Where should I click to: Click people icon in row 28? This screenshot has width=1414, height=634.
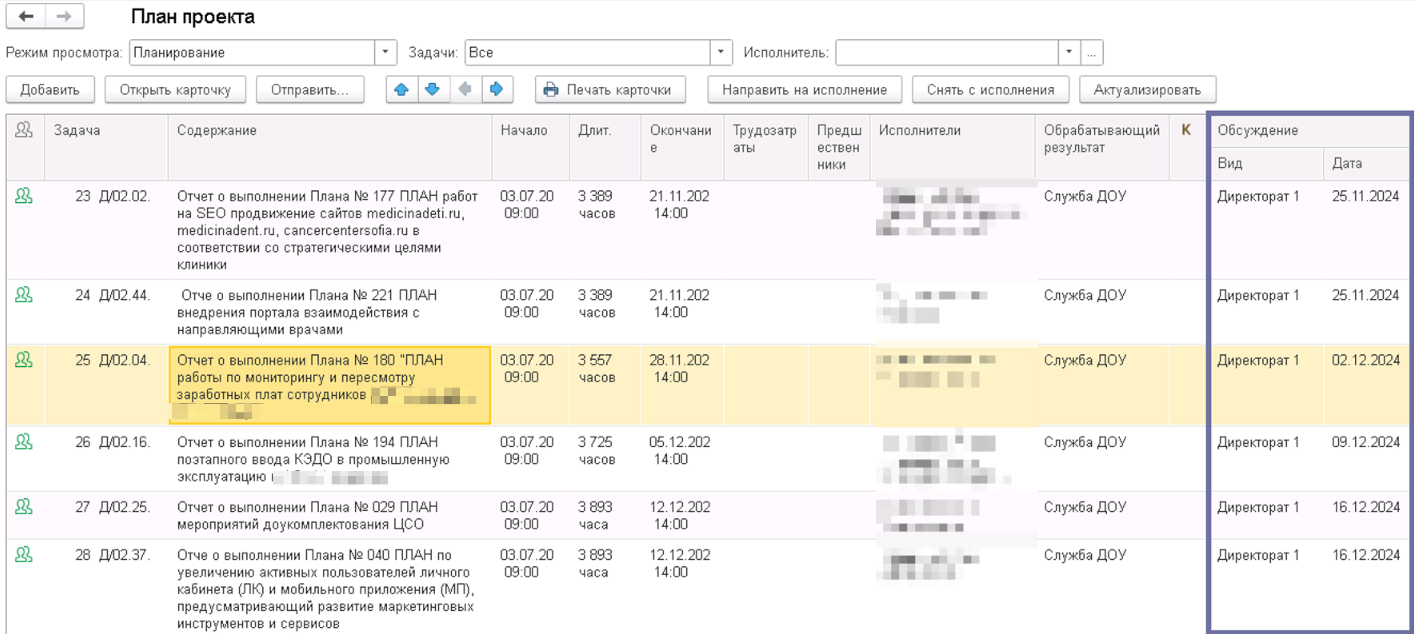[24, 555]
